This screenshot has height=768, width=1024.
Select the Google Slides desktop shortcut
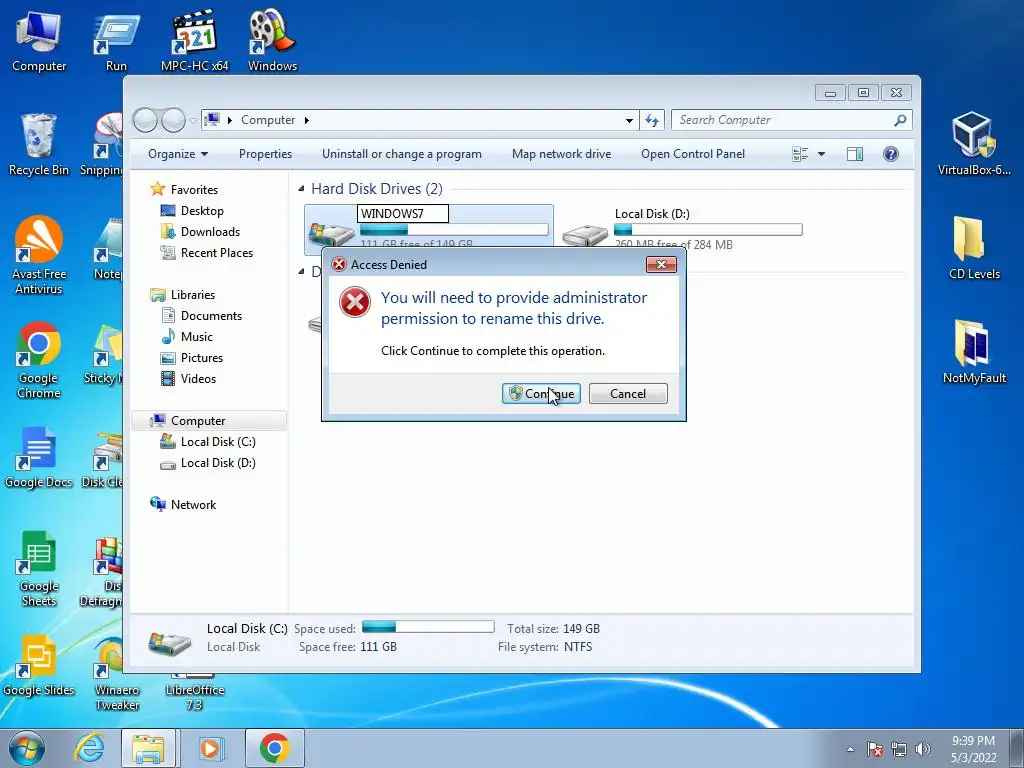tap(39, 665)
